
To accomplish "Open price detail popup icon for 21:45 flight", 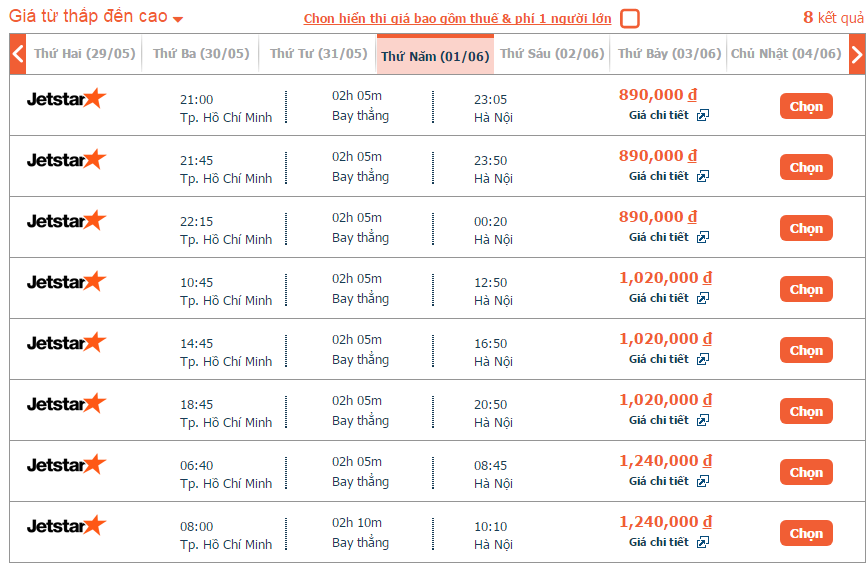I will 703,177.
